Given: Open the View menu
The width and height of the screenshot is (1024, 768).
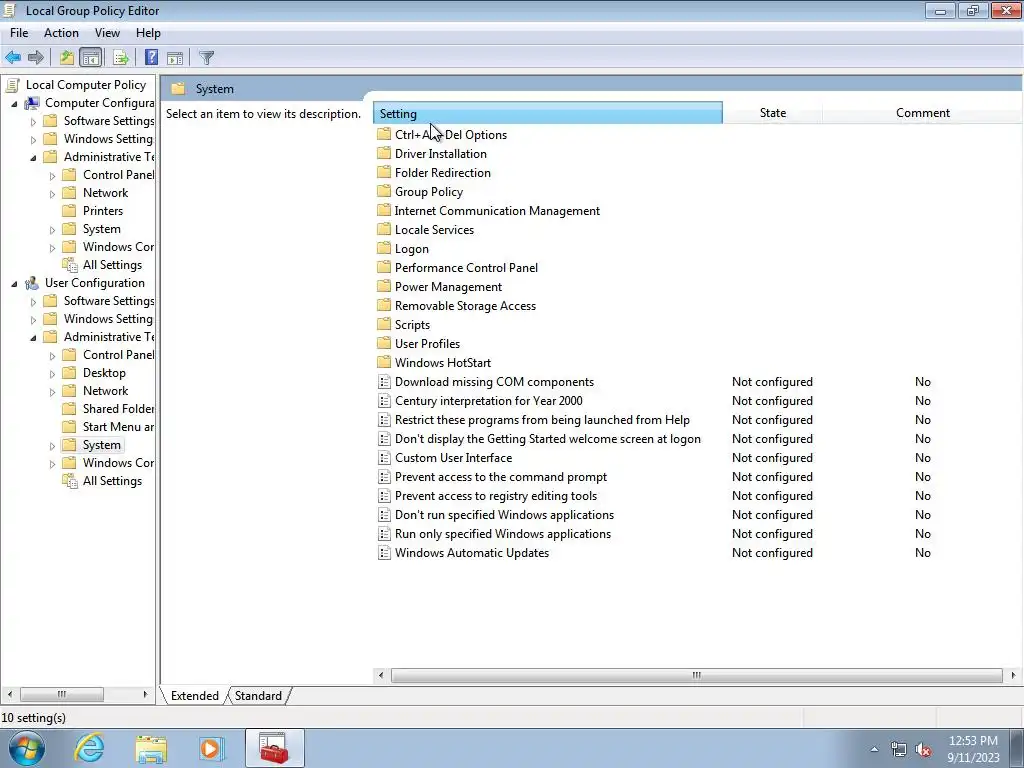Looking at the screenshot, I should point(107,33).
